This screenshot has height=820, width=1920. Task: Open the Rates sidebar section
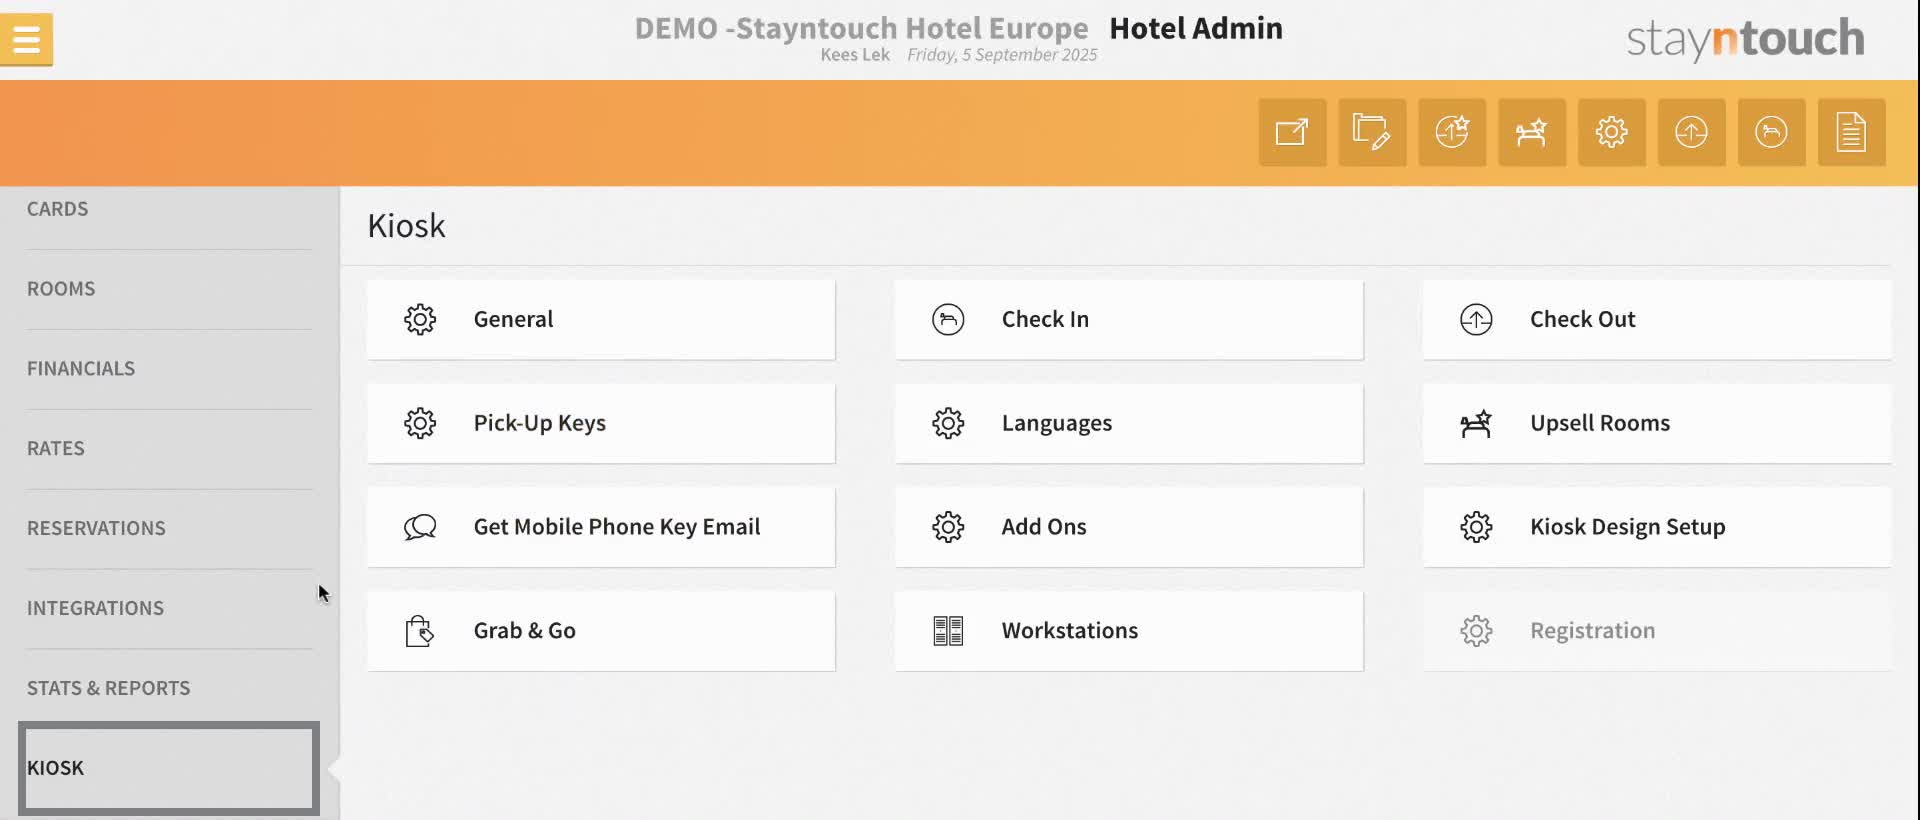pyautogui.click(x=169, y=449)
